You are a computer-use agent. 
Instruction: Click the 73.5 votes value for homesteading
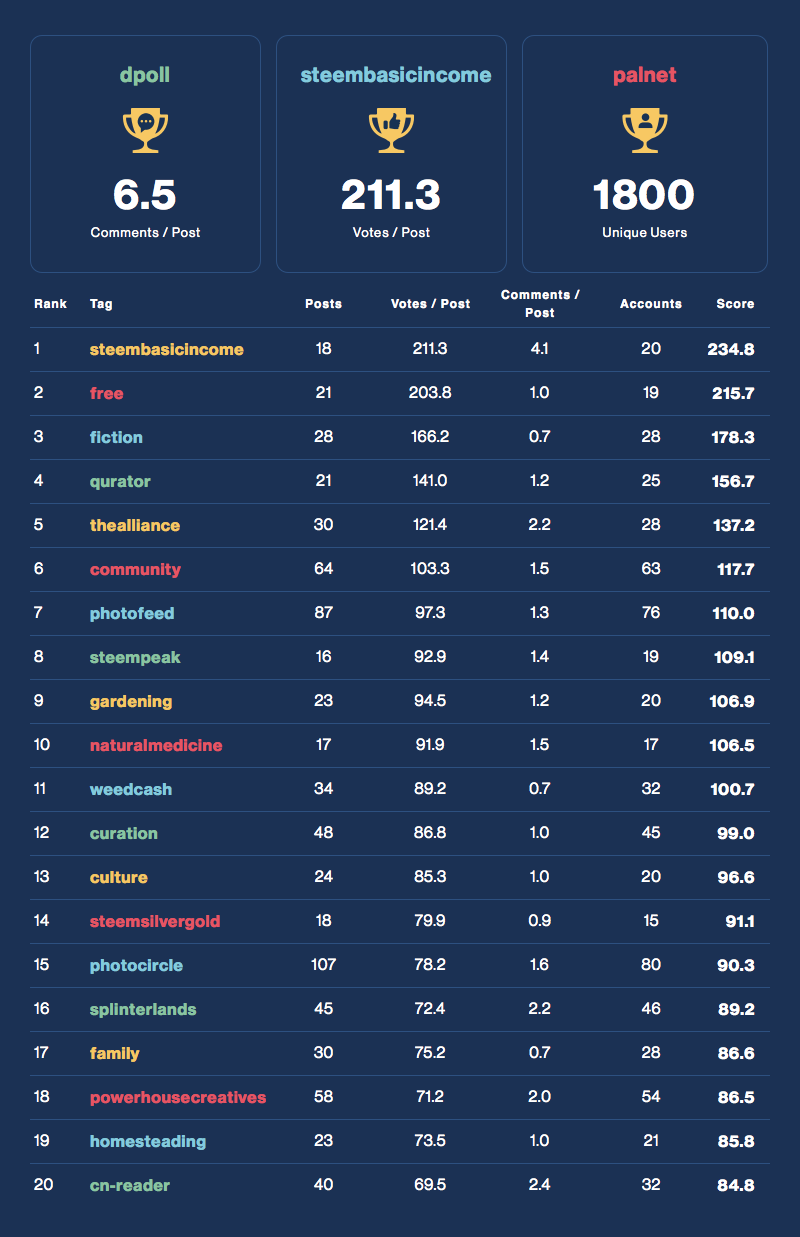(430, 1141)
